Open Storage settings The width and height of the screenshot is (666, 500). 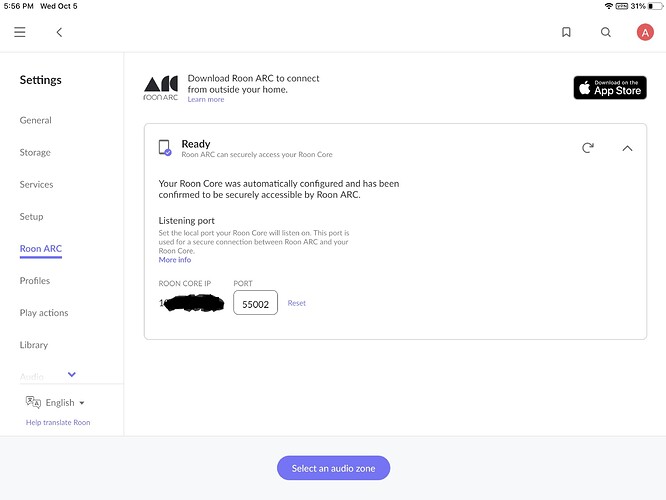coord(35,153)
